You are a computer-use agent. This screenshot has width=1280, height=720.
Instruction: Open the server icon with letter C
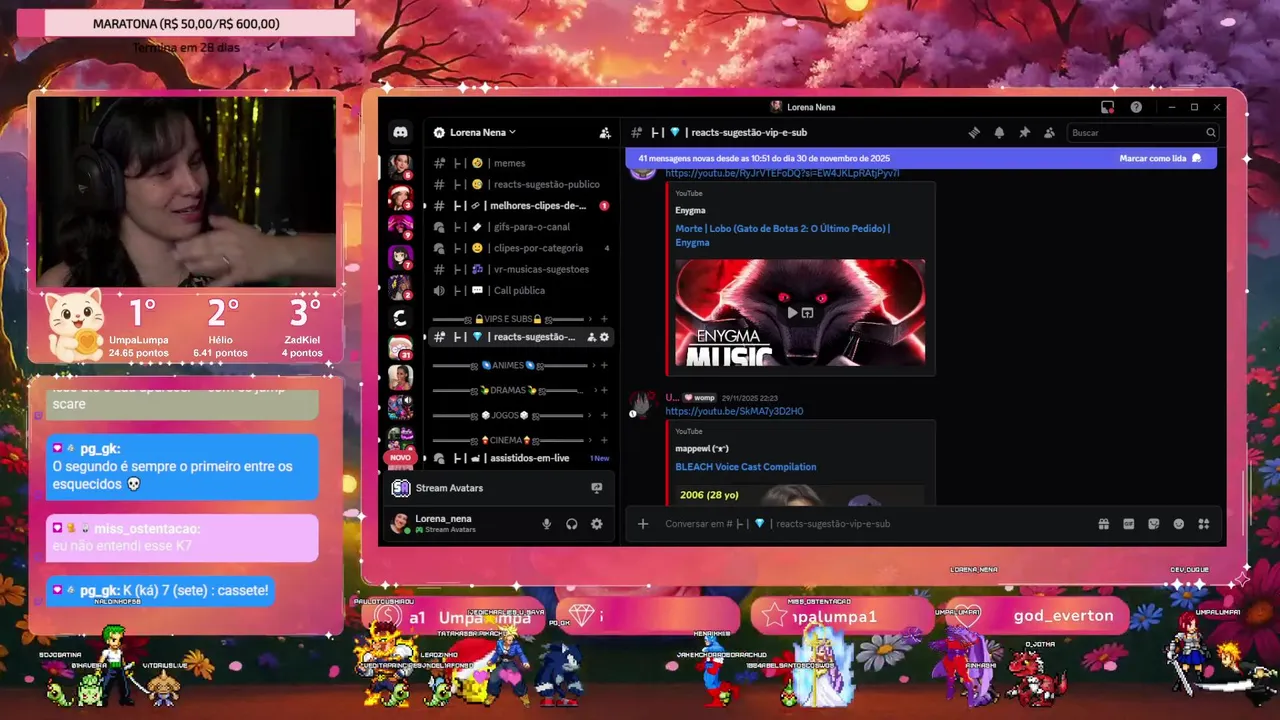click(400, 318)
